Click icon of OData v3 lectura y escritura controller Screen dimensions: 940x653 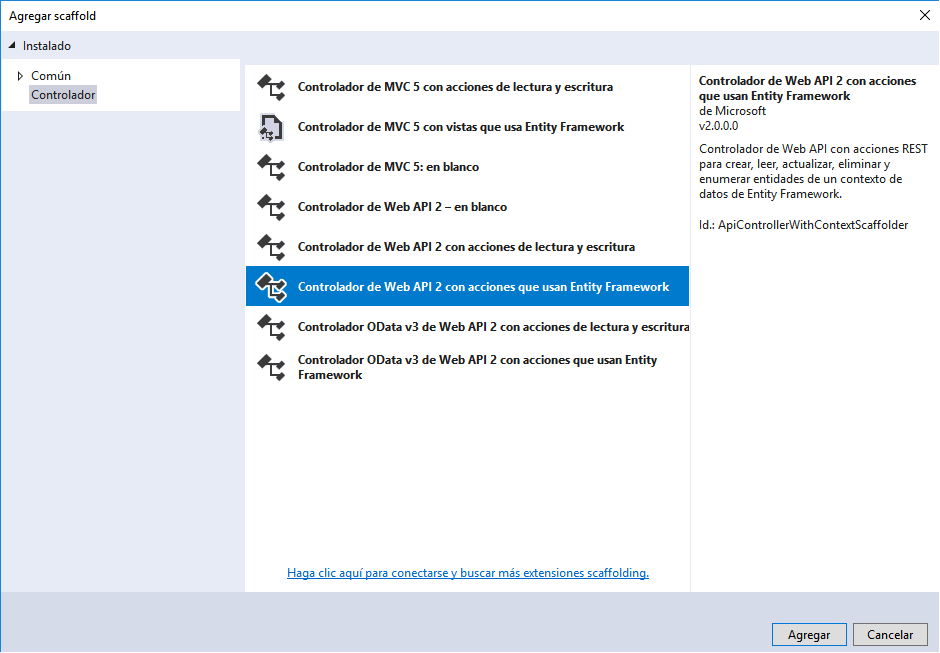click(x=271, y=327)
